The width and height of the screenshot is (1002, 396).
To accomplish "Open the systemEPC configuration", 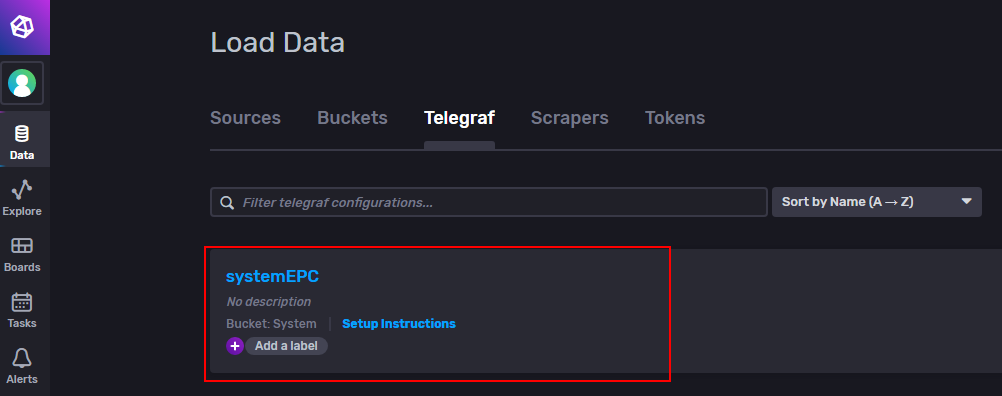I will tap(272, 277).
